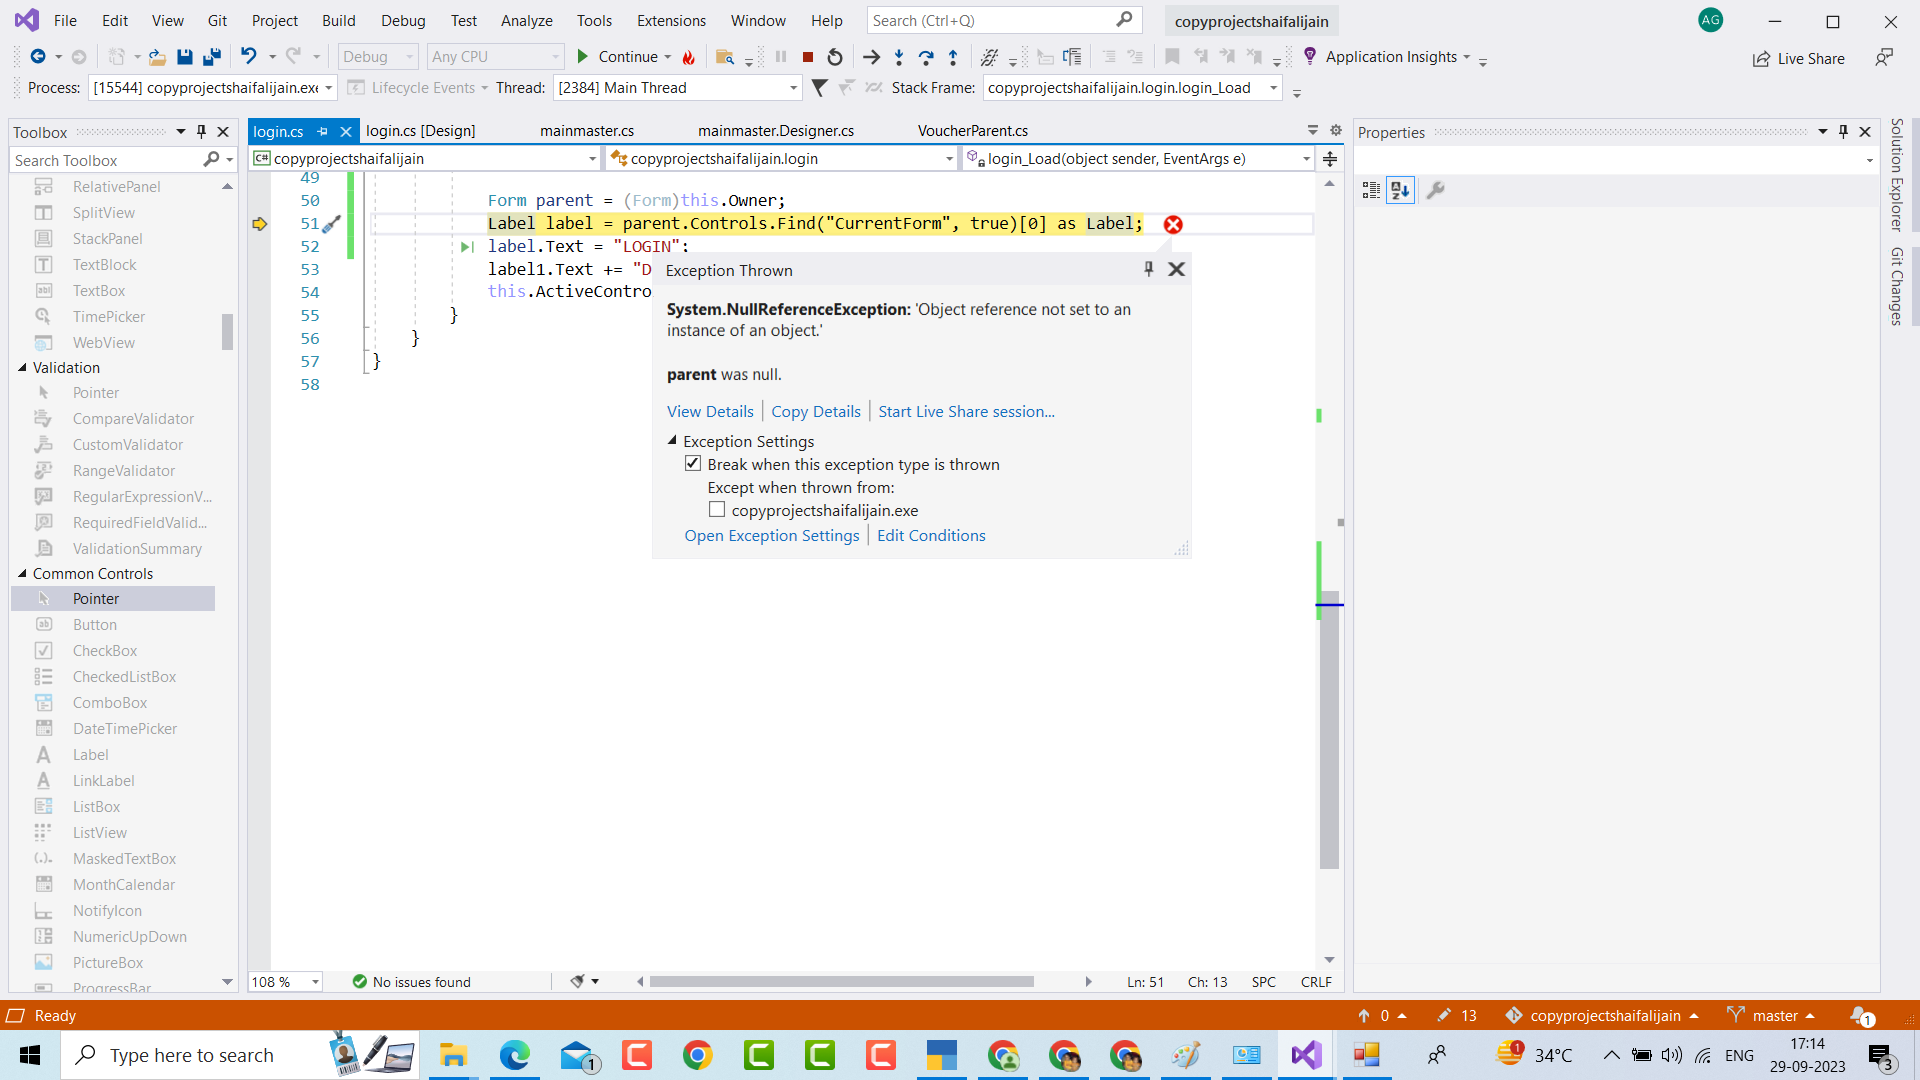Viewport: 1920px width, 1080px height.
Task: Pin the Exception Thrown popup
Action: [1148, 269]
